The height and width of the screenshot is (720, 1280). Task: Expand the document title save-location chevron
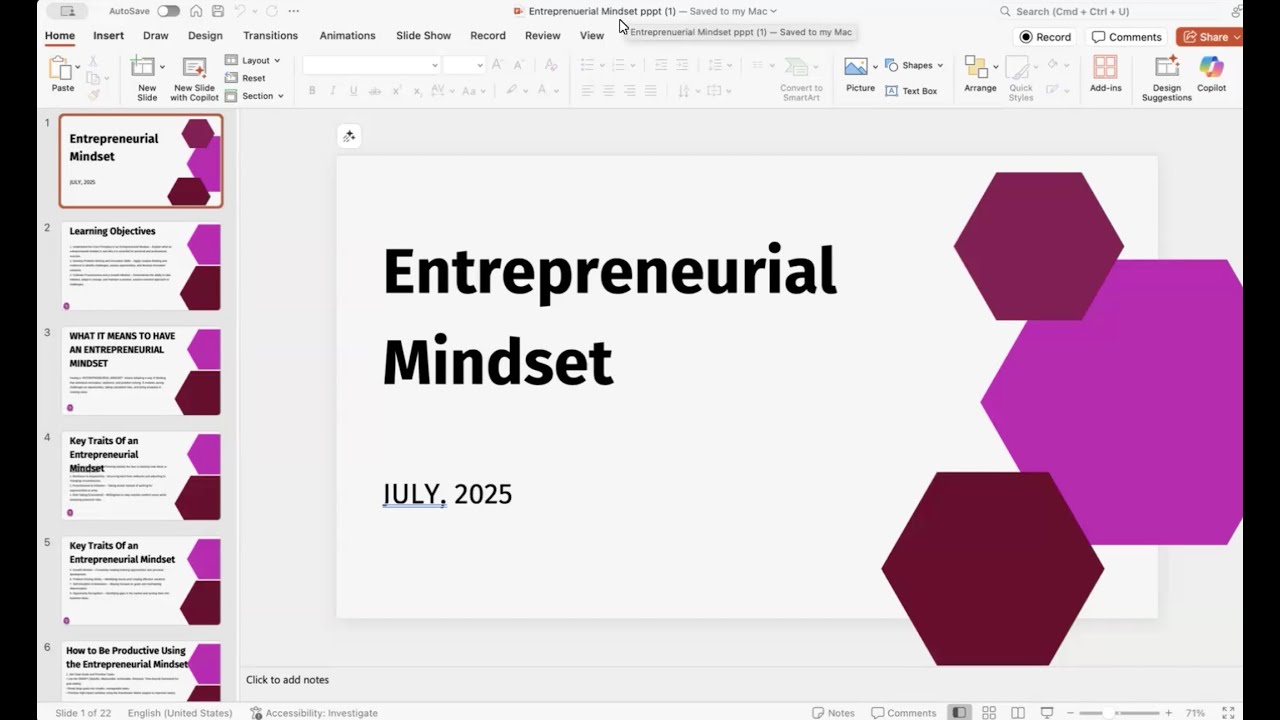click(773, 11)
